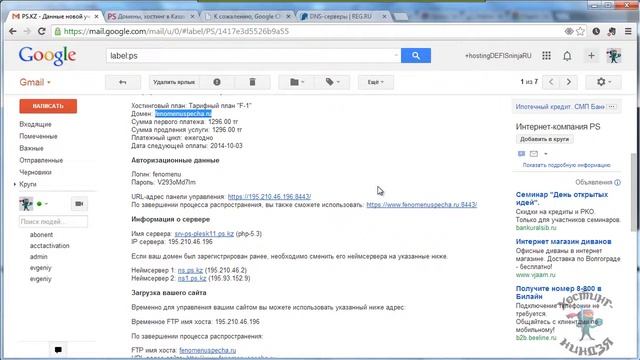Open Семинар День открытых идей ad
This screenshot has width=640, height=360.
(x=562, y=198)
